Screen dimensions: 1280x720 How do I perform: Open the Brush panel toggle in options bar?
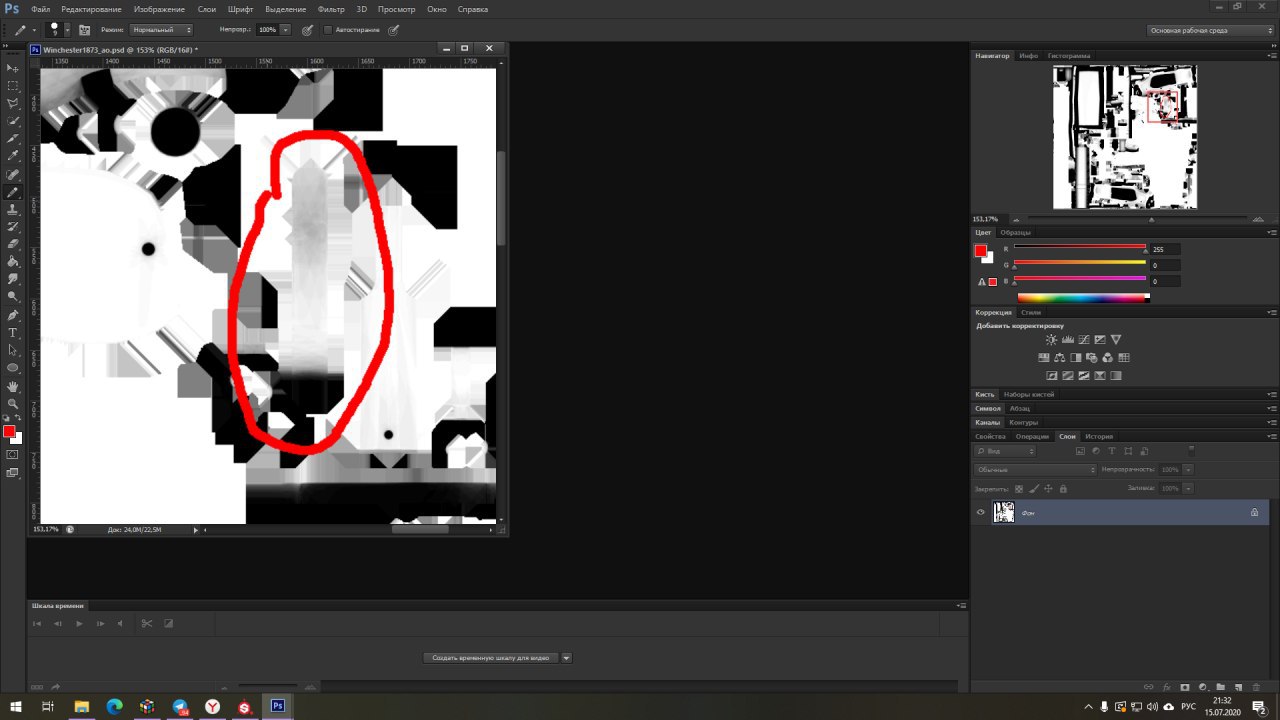click(84, 30)
